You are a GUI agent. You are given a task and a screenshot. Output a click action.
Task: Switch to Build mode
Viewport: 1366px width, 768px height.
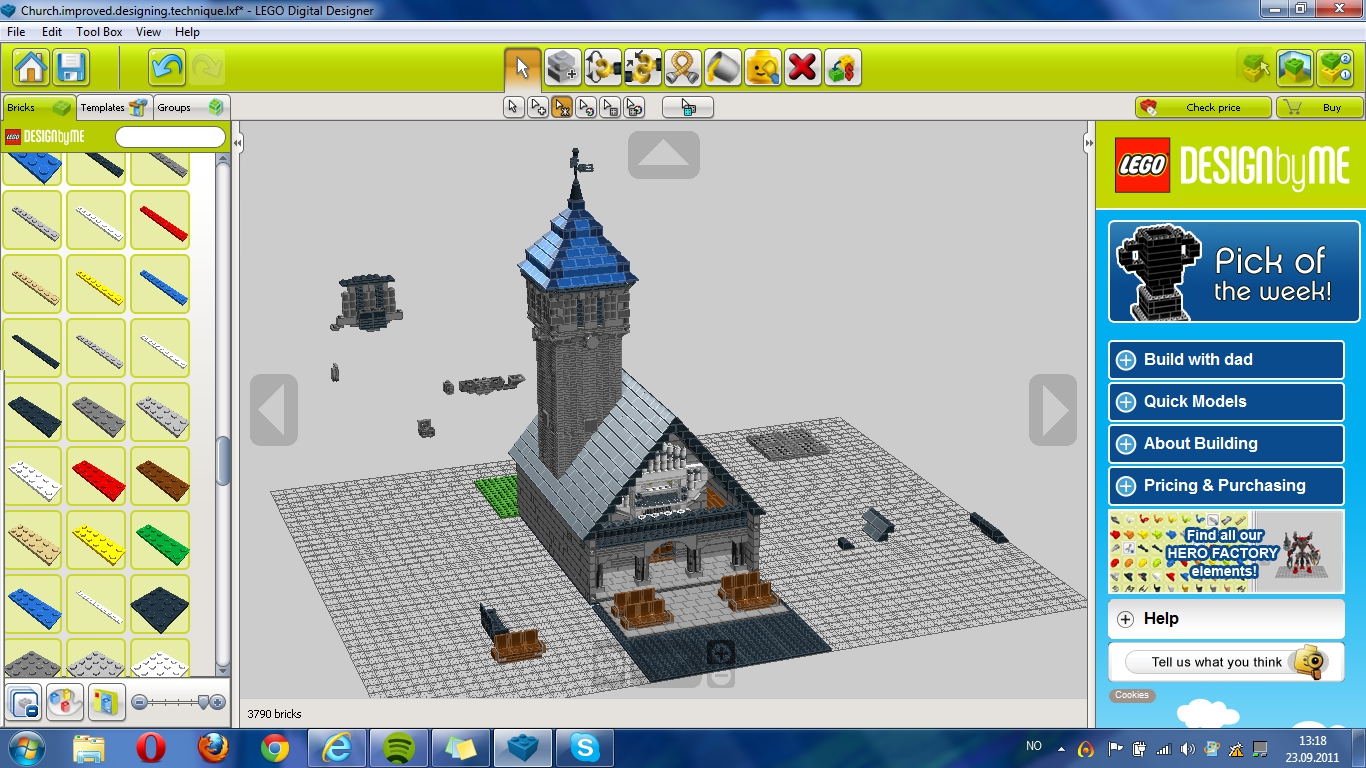point(1254,68)
